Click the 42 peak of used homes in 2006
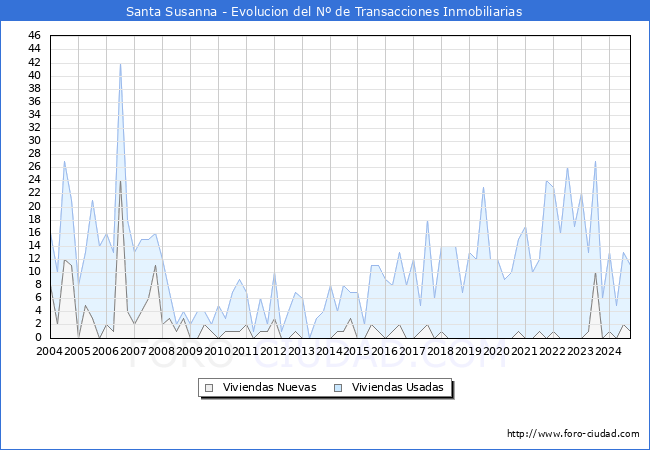This screenshot has height=450, width=650. pos(120,63)
